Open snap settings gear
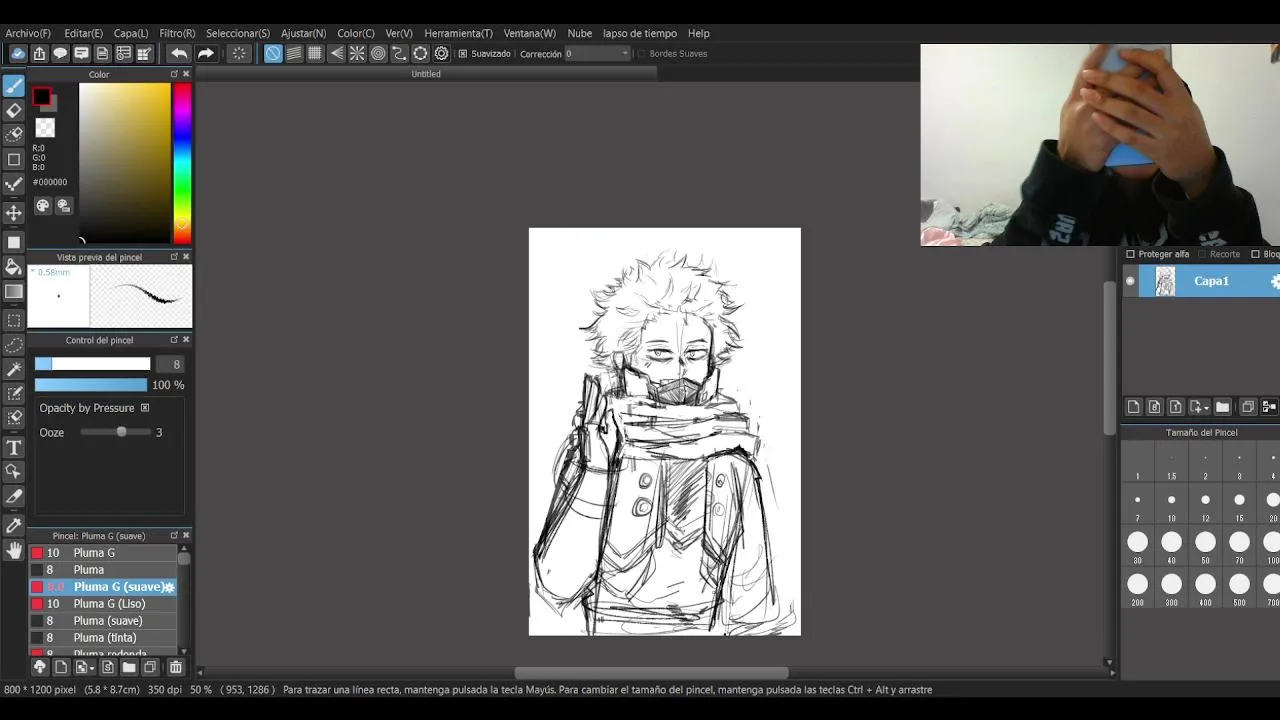The image size is (1280, 720). point(441,54)
